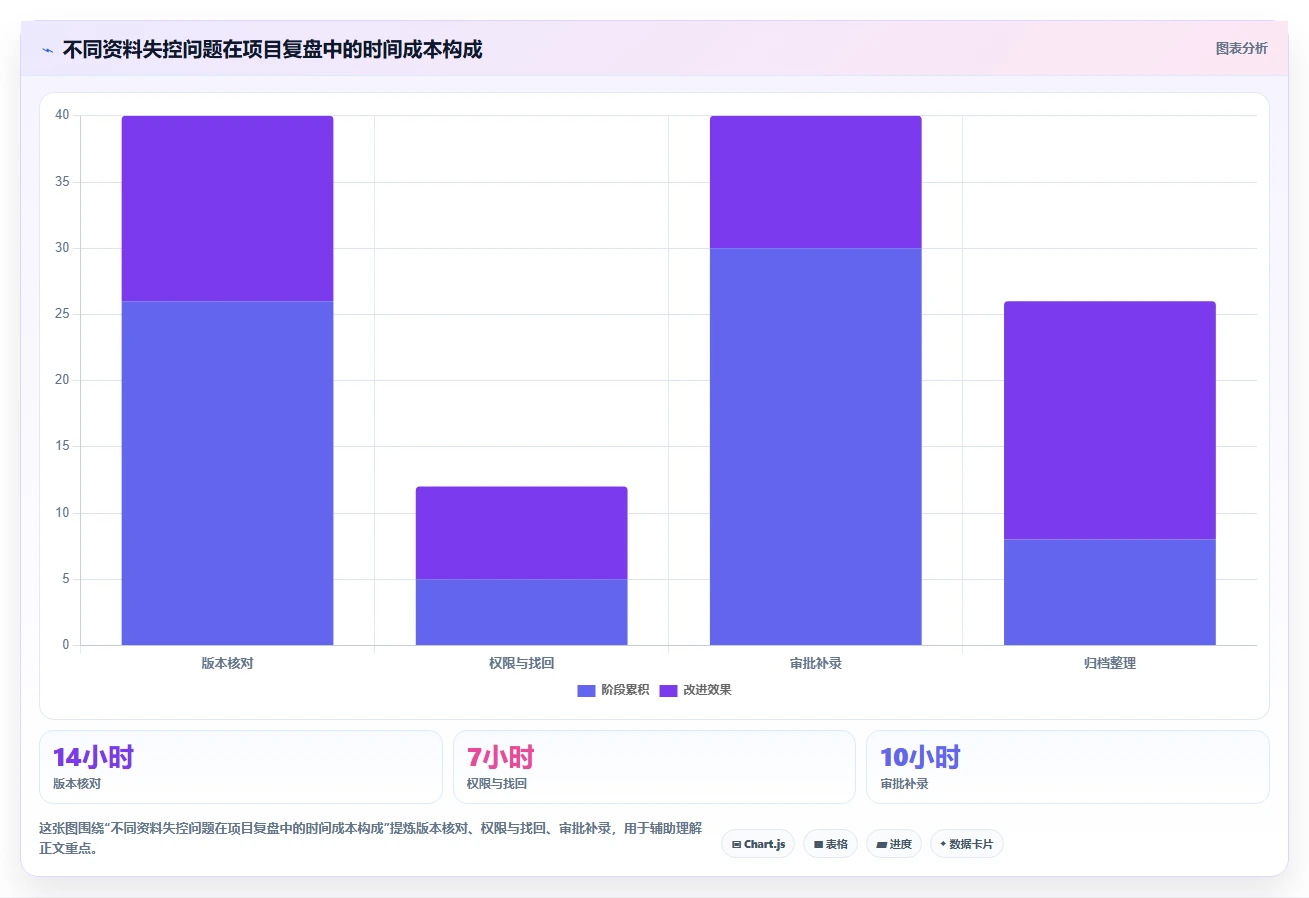Click the x-axis label 权限与找回

click(521, 663)
